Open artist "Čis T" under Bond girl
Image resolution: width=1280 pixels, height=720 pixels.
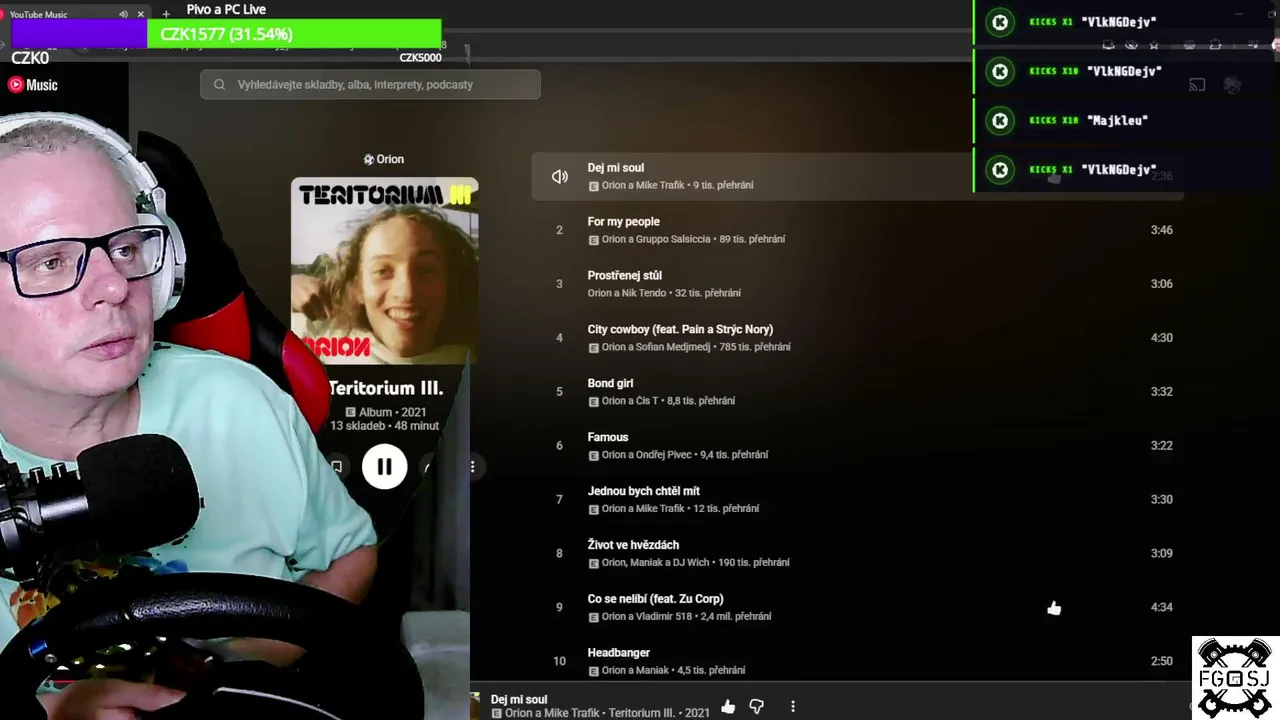pos(647,402)
